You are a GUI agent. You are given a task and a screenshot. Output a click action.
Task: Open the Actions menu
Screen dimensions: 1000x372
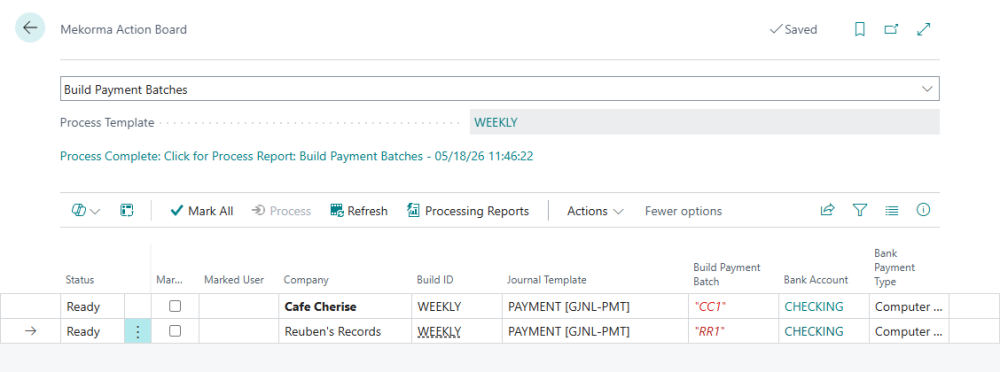click(x=595, y=211)
